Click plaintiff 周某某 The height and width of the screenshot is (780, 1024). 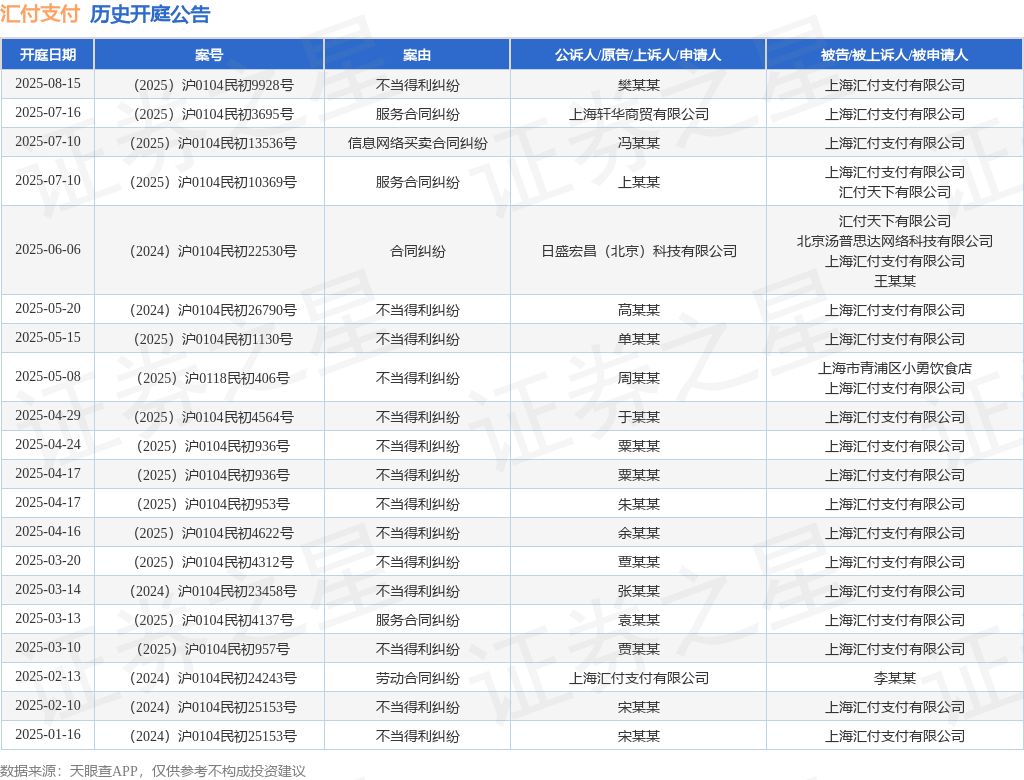pos(639,378)
